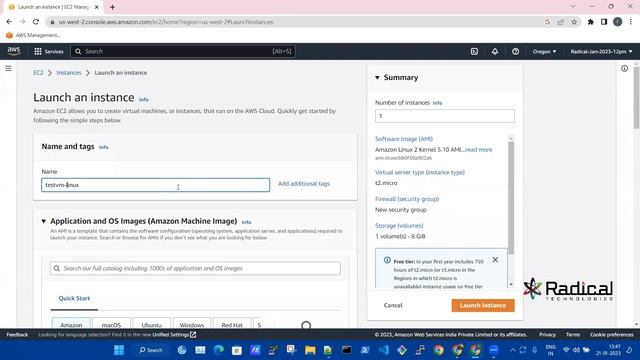Click the AWS console search bar
The height and width of the screenshot is (360, 640).
183,51
